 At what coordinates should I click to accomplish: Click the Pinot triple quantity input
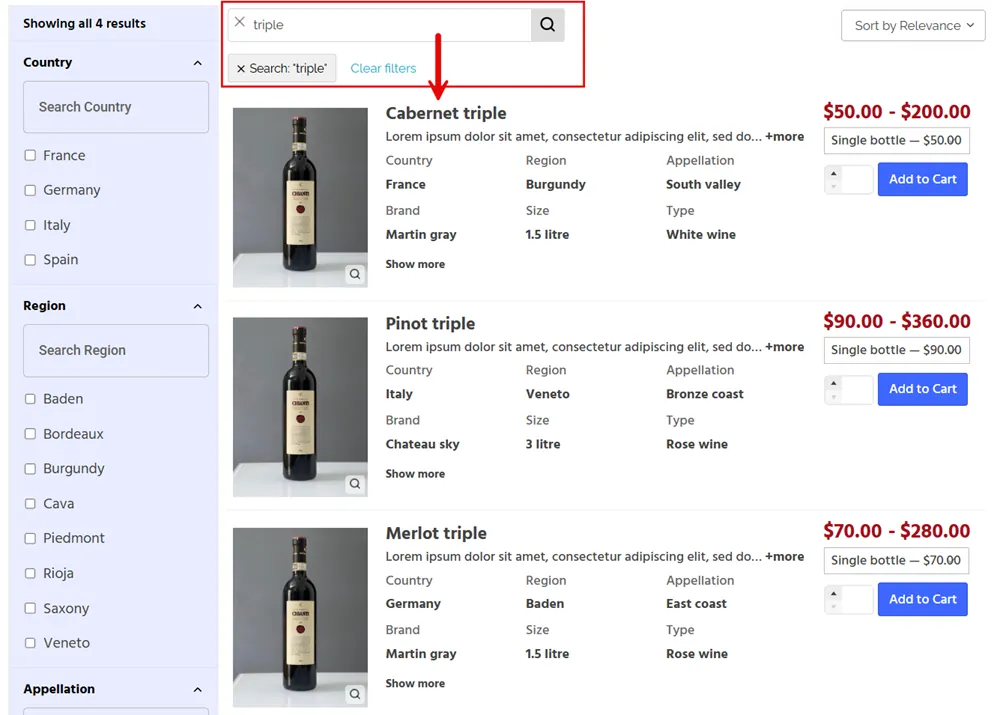click(x=857, y=389)
